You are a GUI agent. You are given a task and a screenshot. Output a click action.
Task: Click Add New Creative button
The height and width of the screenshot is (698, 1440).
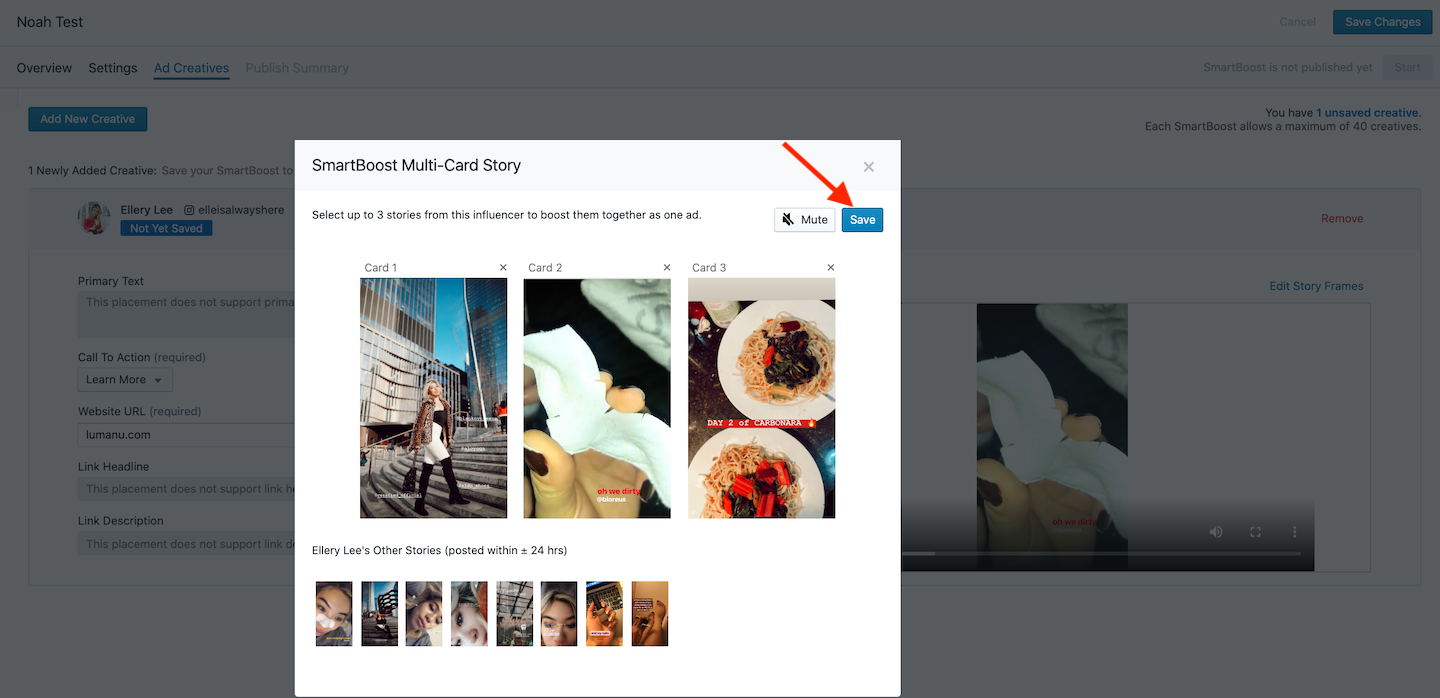click(x=88, y=119)
